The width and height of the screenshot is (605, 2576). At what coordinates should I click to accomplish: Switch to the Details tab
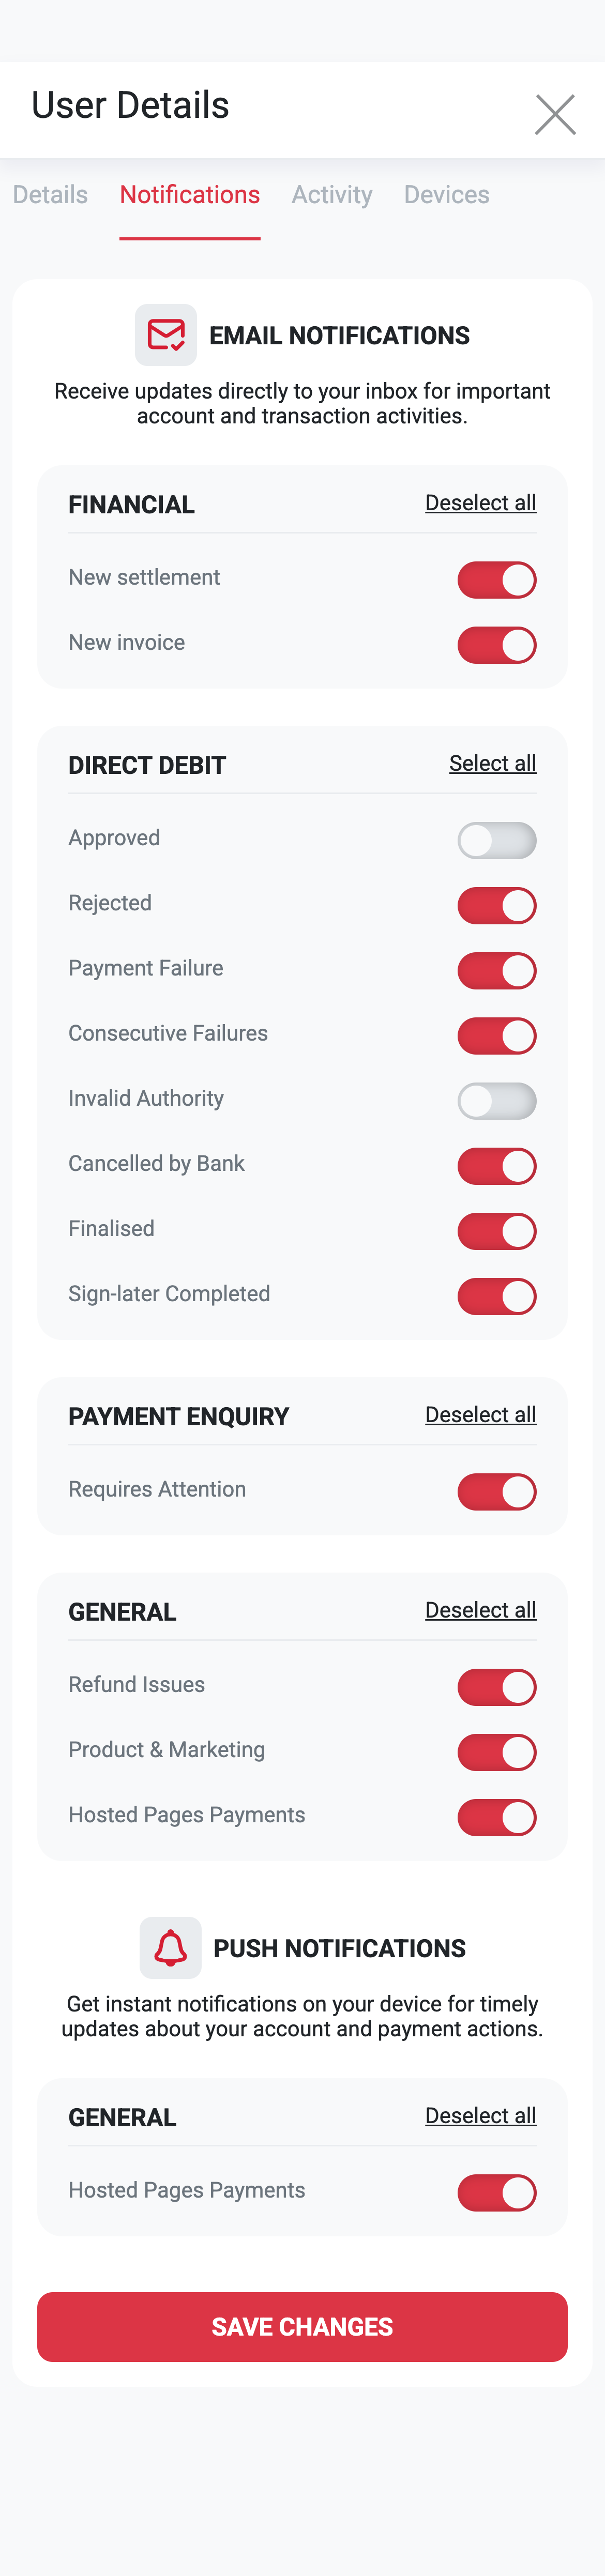pos(50,194)
